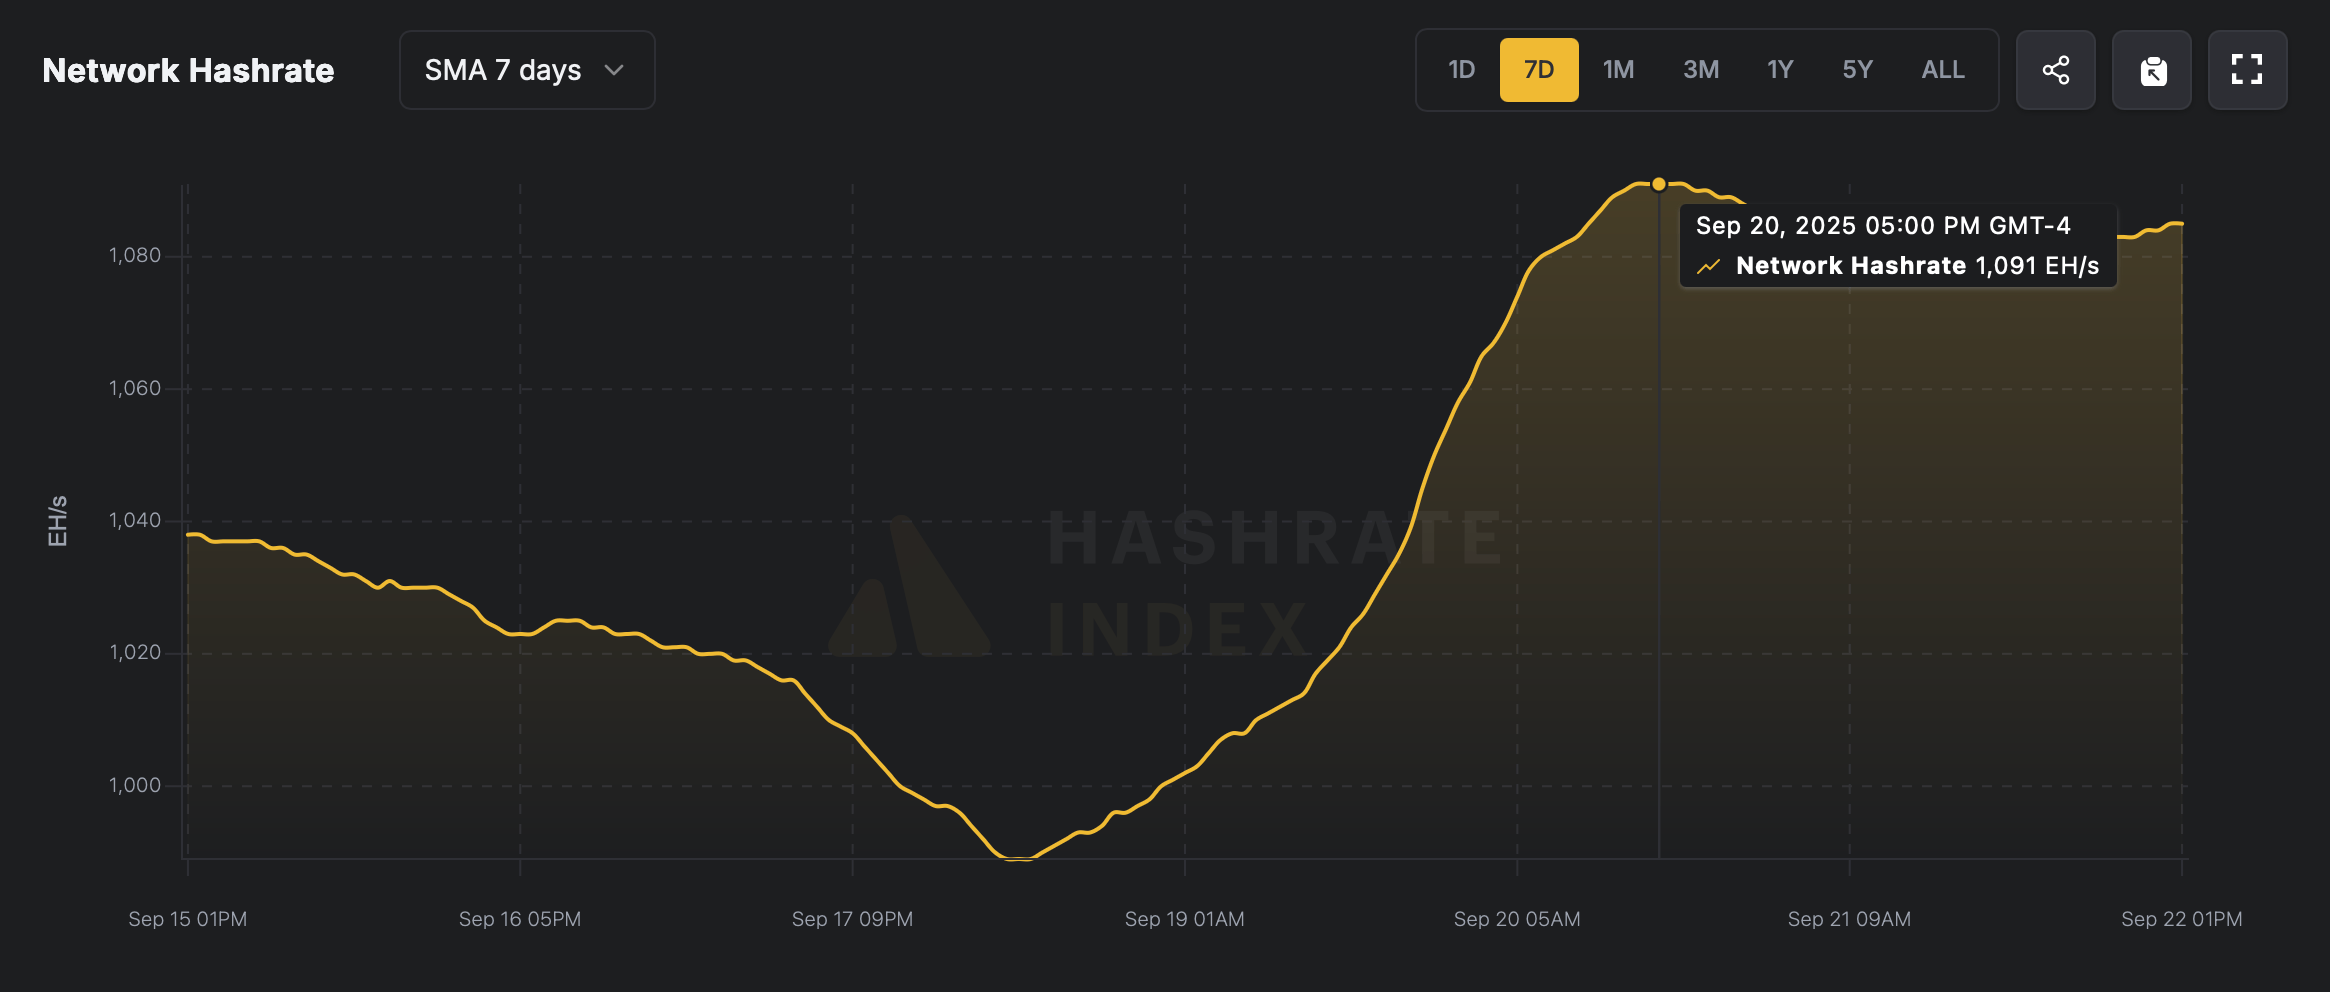
Task: Switch to the 1D range
Action: pos(1461,69)
